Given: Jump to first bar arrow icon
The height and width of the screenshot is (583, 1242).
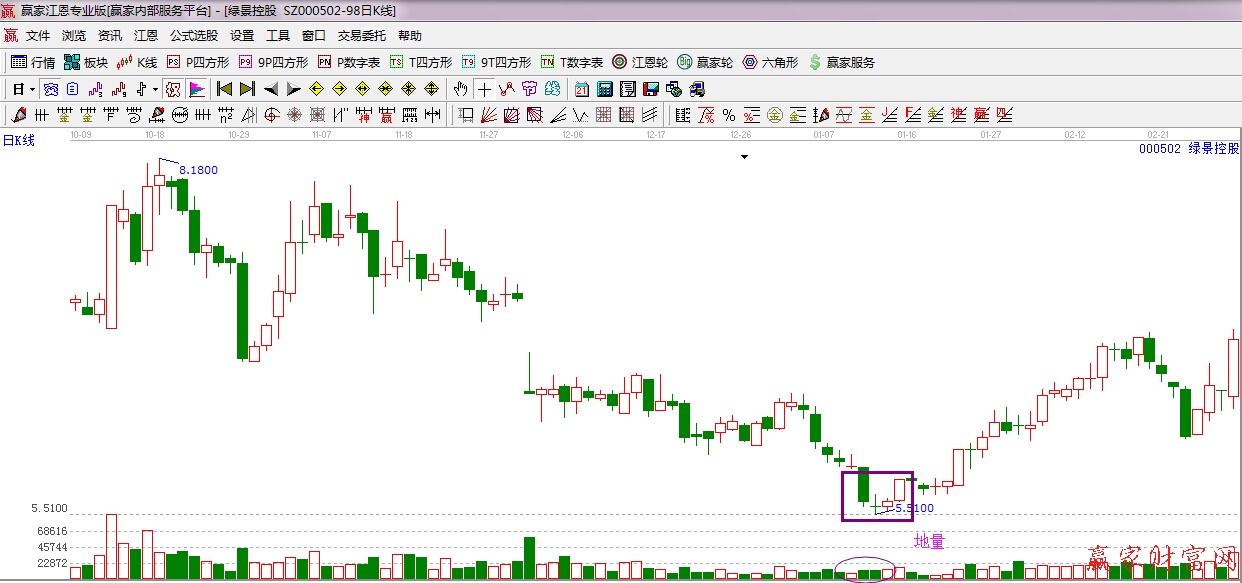Looking at the screenshot, I should pyautogui.click(x=224, y=89).
